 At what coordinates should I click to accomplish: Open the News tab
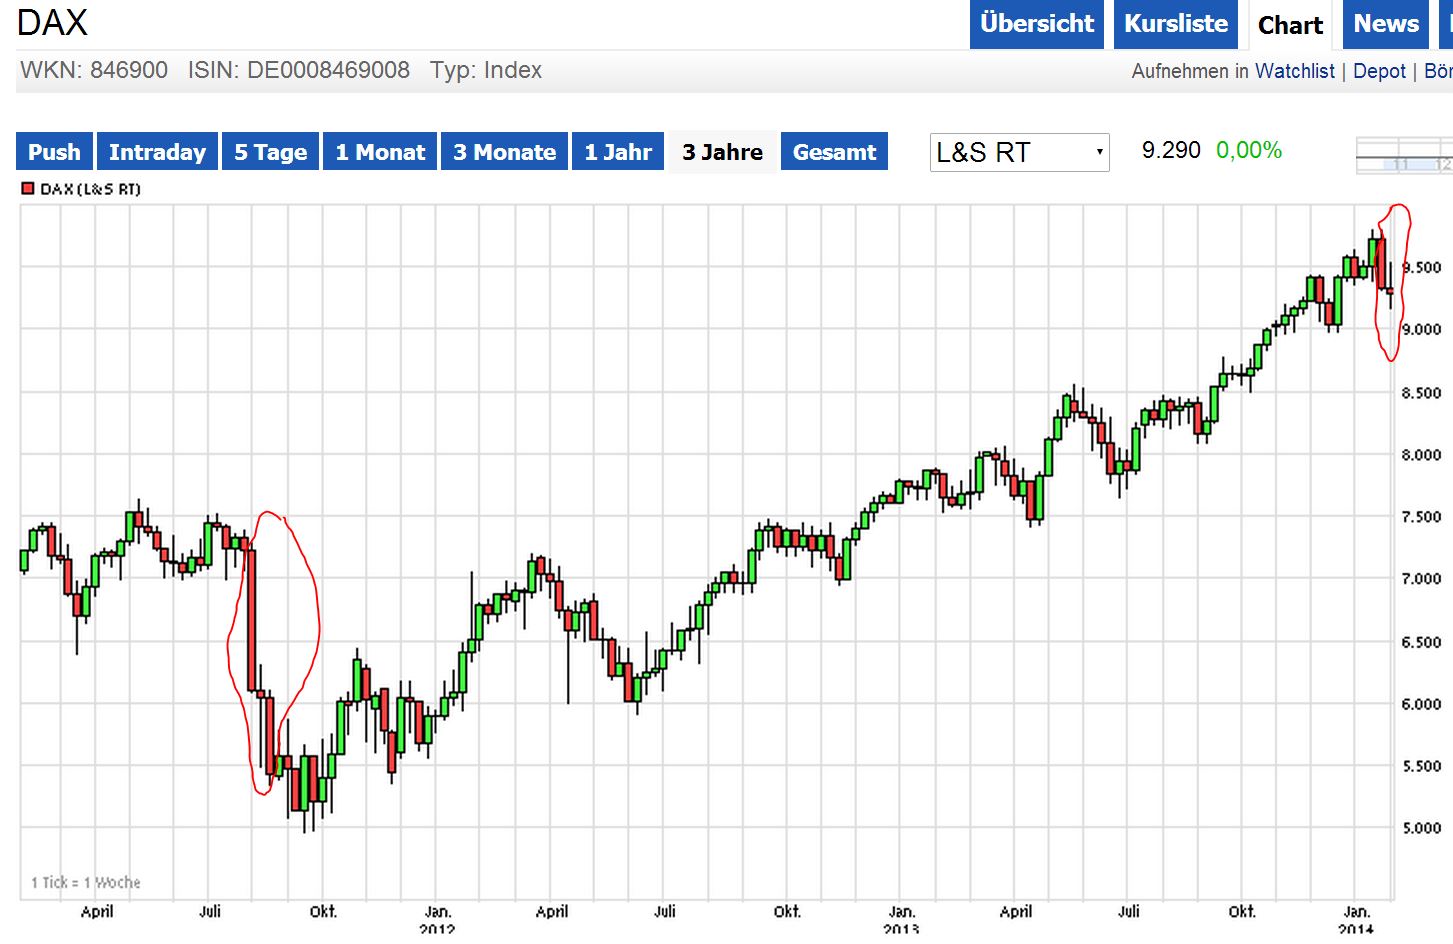pos(1384,24)
